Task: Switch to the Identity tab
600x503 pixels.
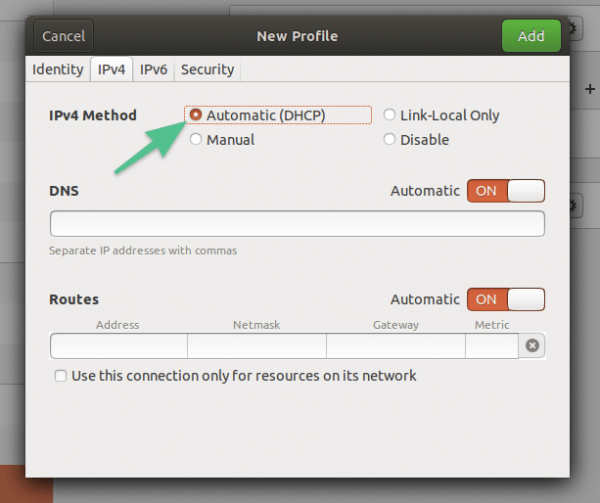Action: click(58, 70)
